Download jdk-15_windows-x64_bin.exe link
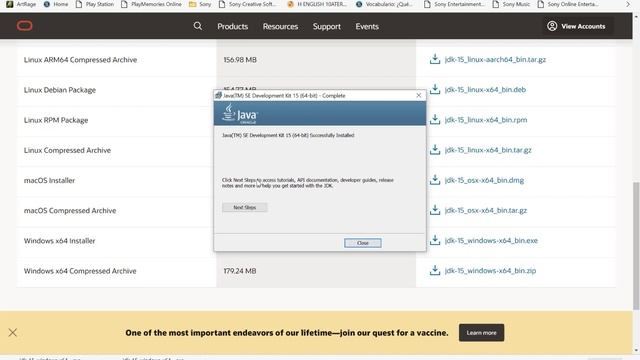Screen dimensions: 640x360 pos(491,241)
